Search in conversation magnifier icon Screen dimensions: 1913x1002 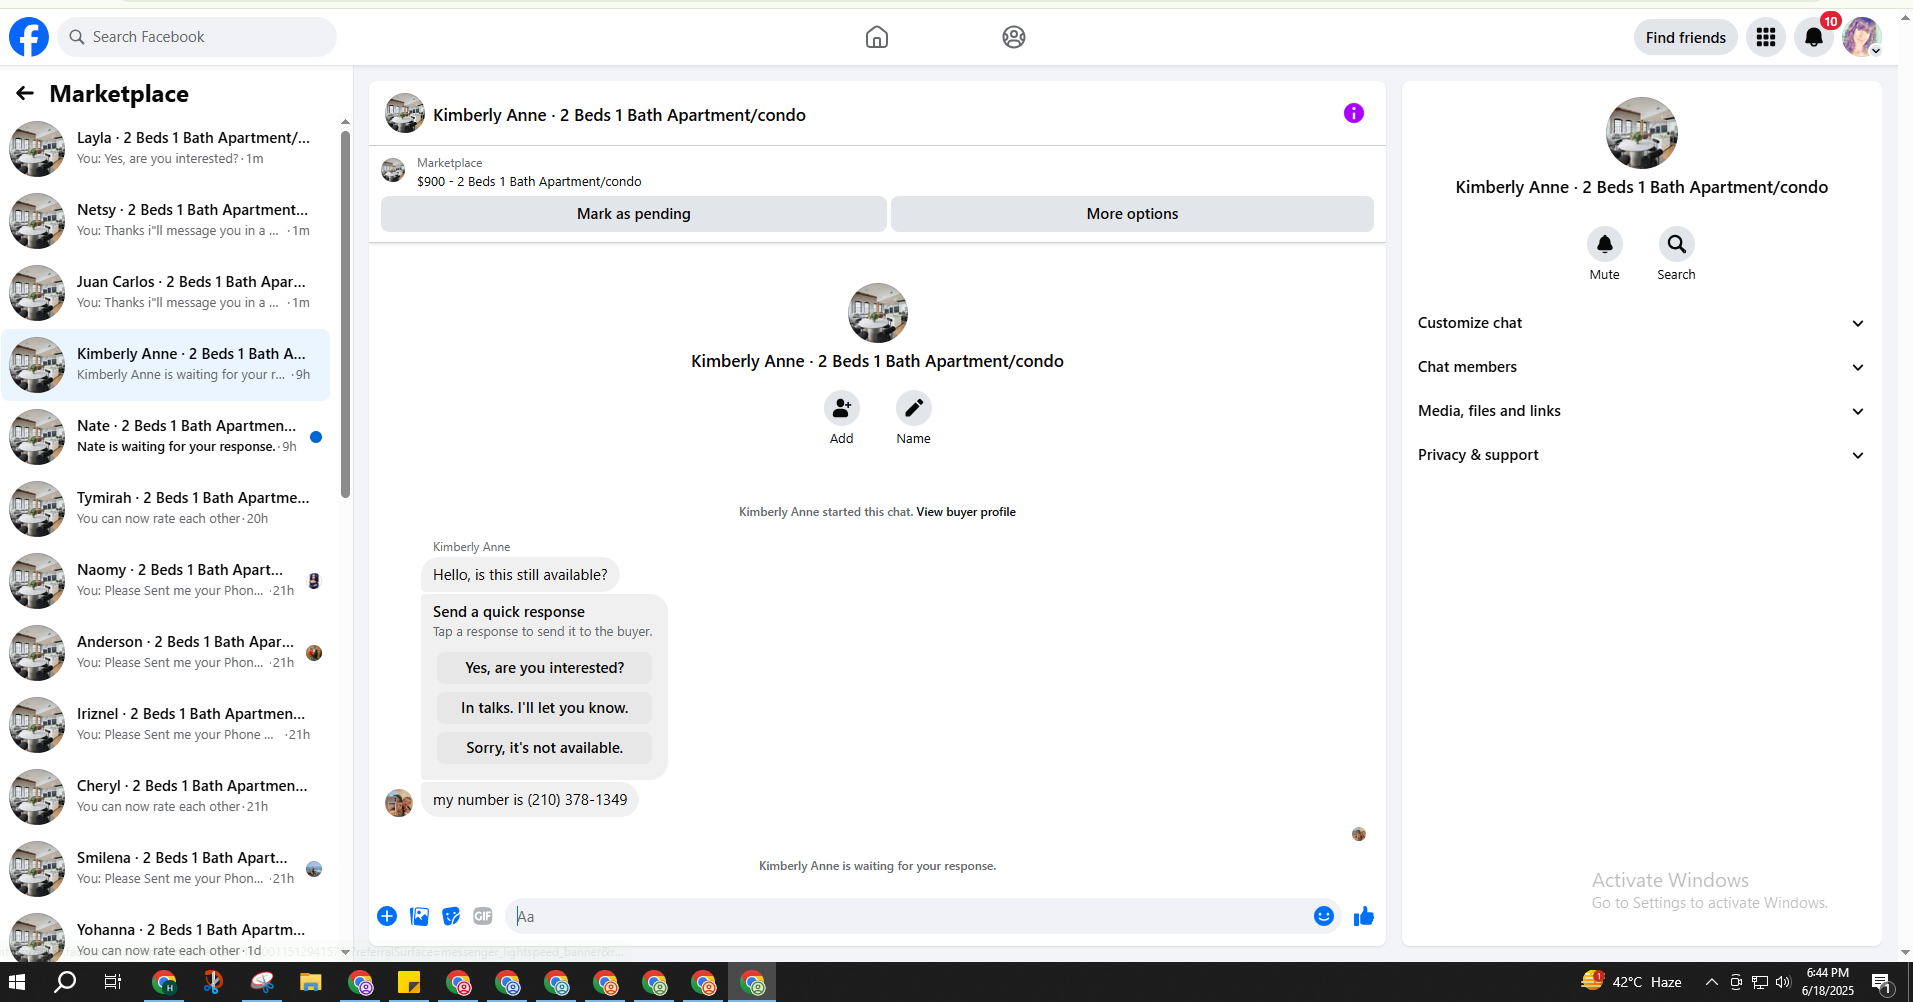[x=1677, y=244]
